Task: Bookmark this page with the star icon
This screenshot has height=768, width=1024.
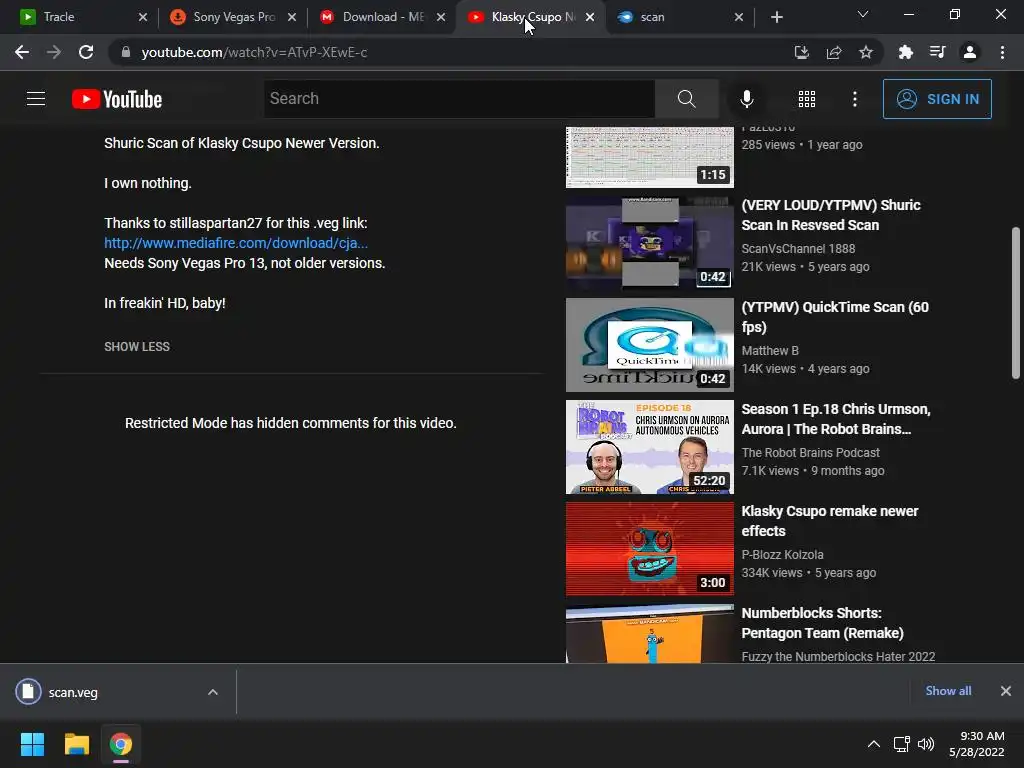Action: click(x=865, y=52)
